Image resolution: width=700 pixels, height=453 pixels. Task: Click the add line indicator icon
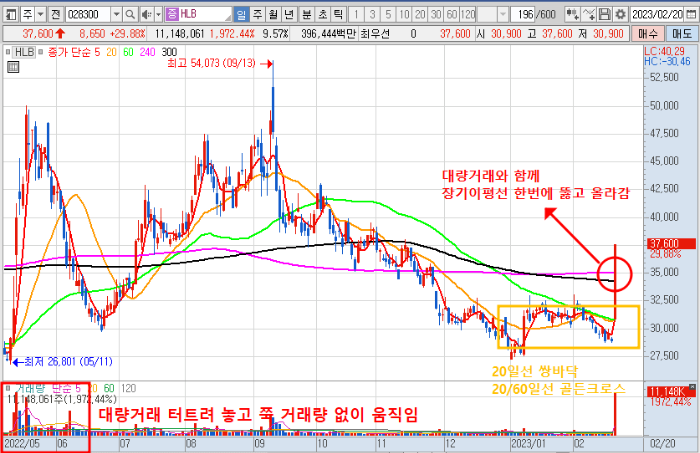[589, 15]
